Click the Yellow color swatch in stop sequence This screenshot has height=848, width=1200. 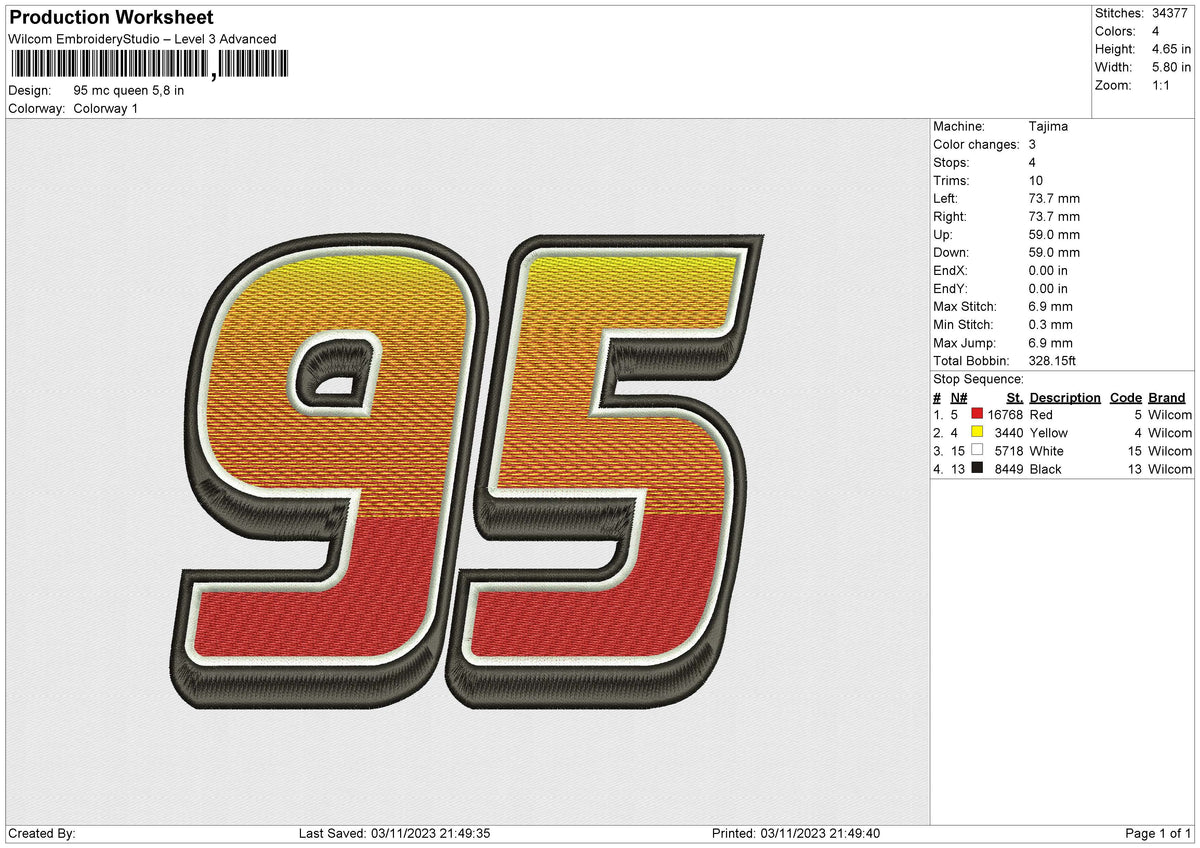click(x=977, y=432)
